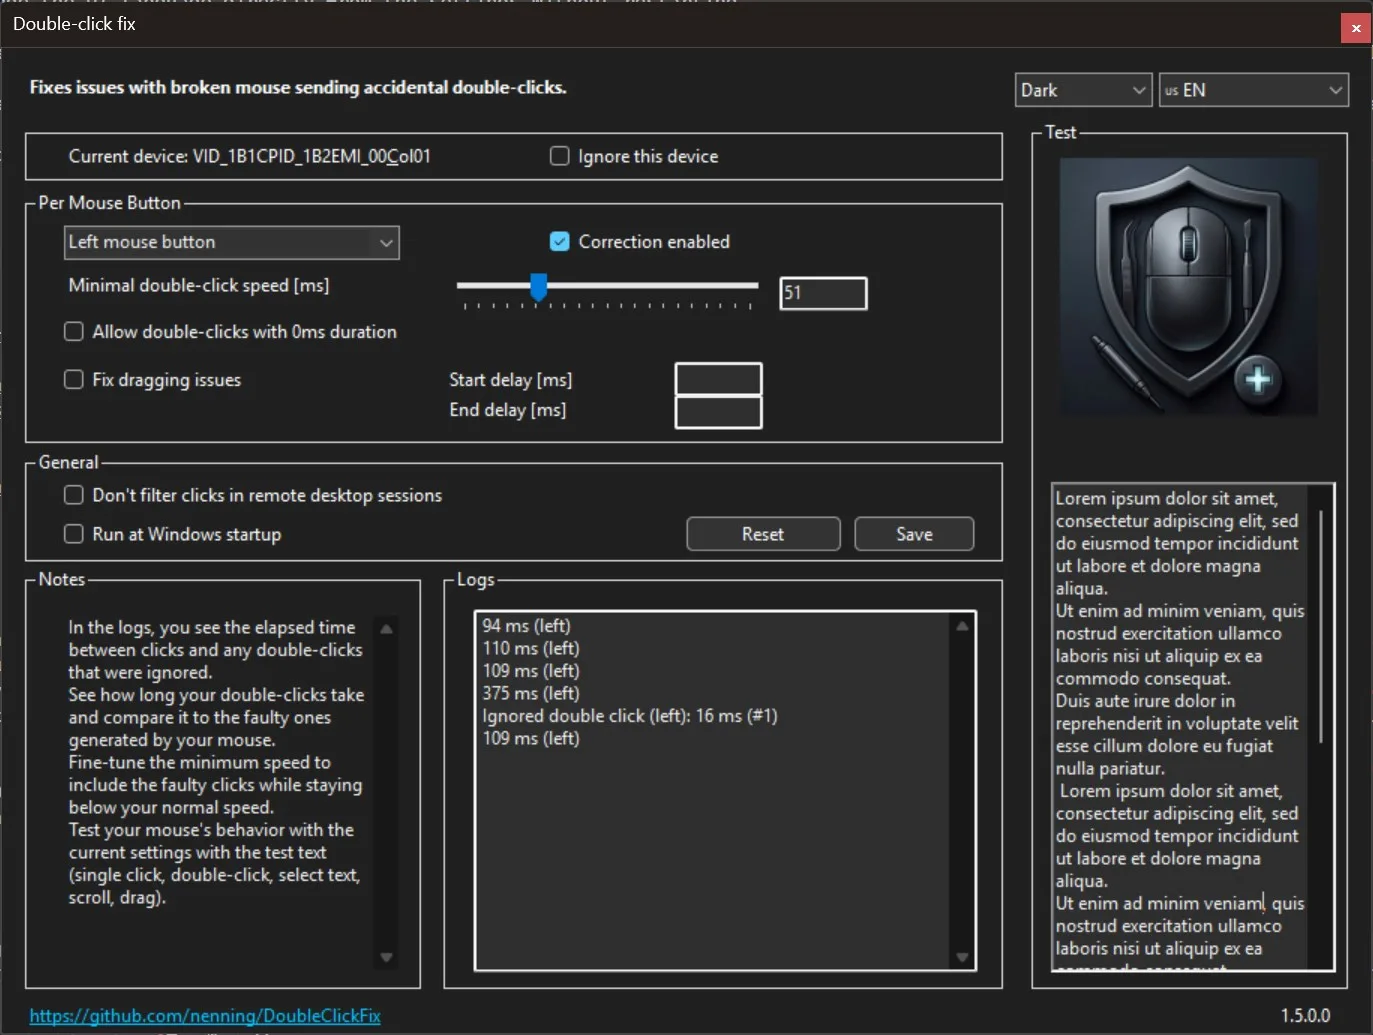Click the 'Duis aute irure dolor in' test line

coord(1145,701)
